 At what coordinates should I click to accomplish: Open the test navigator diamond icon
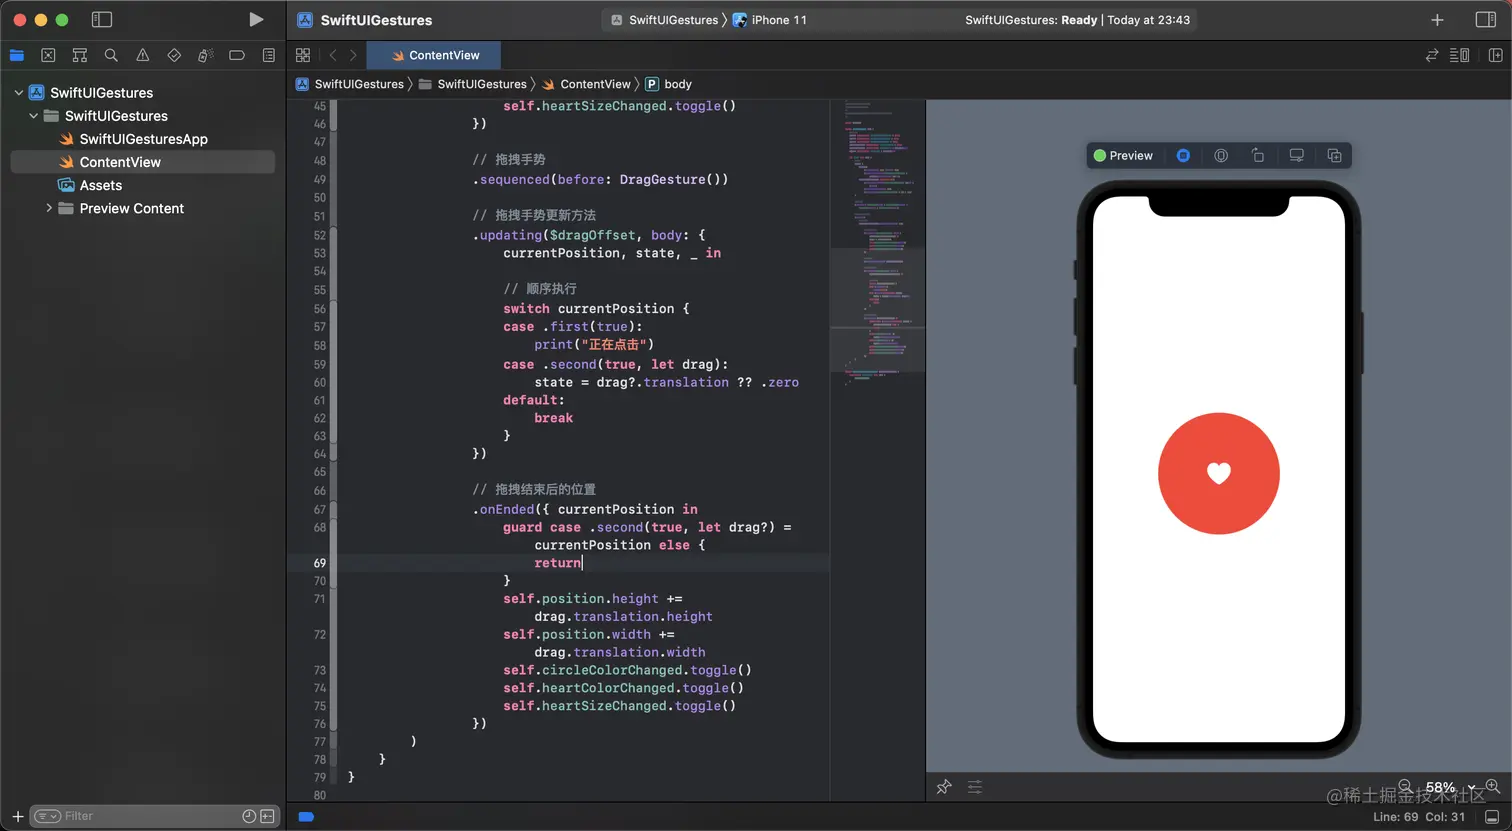click(174, 55)
